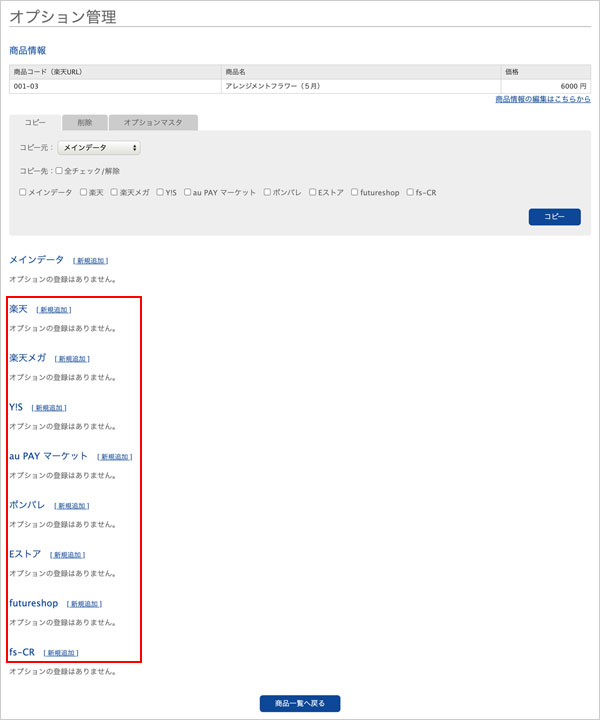Click 新規追加 beside Y!S

pos(49,408)
